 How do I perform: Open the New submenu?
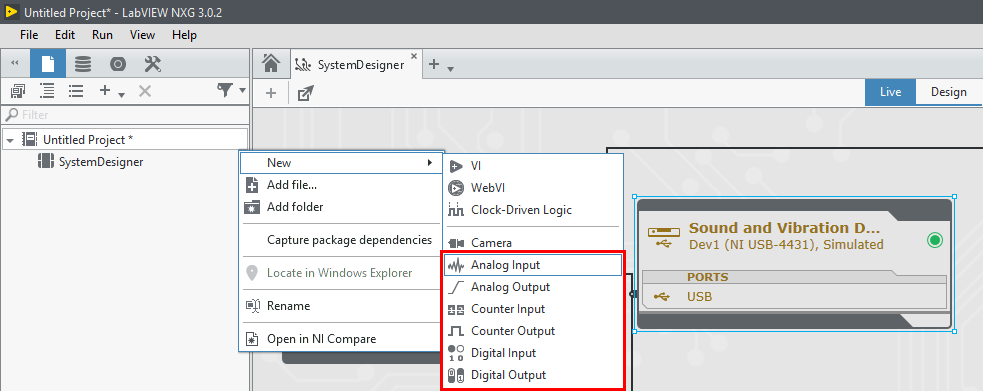(x=341, y=163)
